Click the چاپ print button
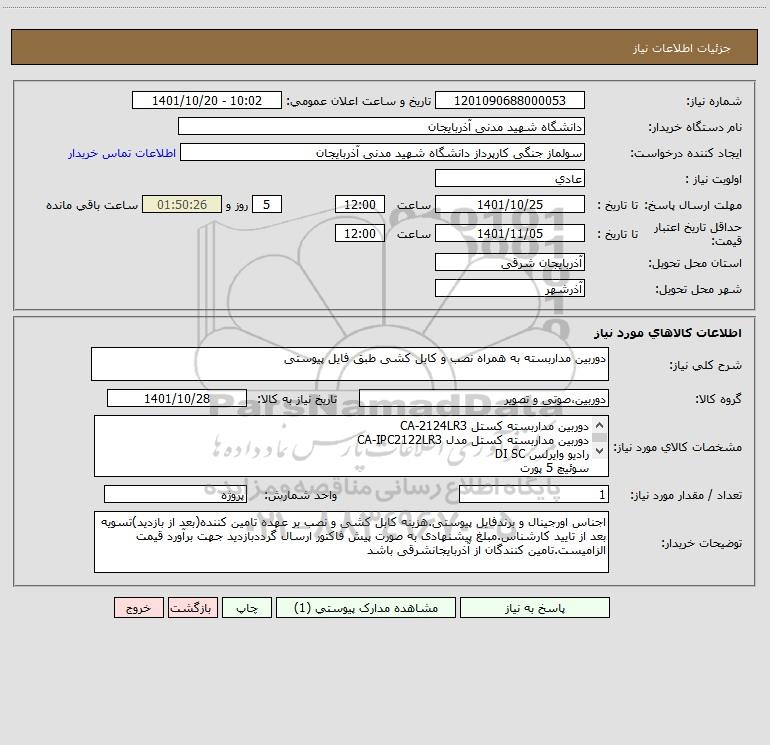 [247, 607]
